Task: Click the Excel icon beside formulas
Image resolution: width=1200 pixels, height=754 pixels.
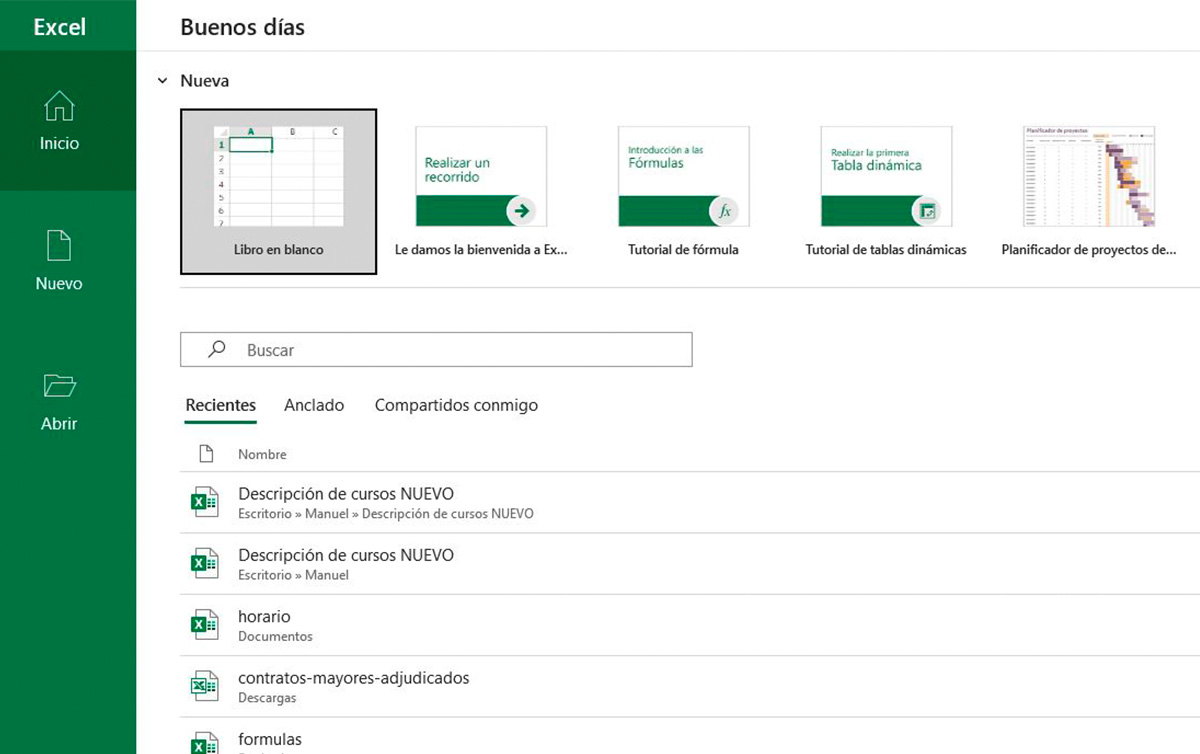Action: [204, 744]
